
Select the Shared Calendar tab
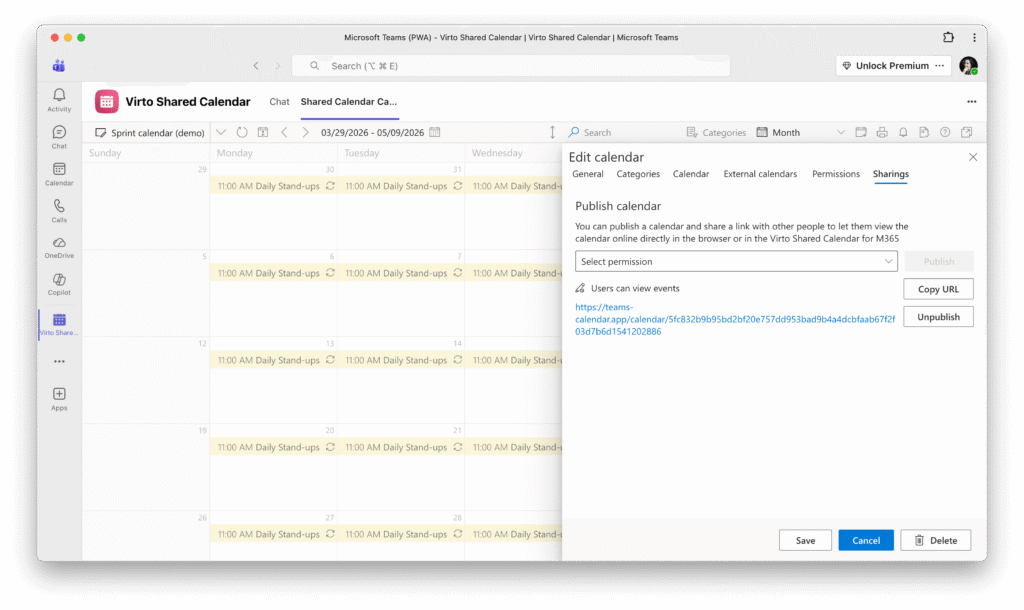click(349, 101)
